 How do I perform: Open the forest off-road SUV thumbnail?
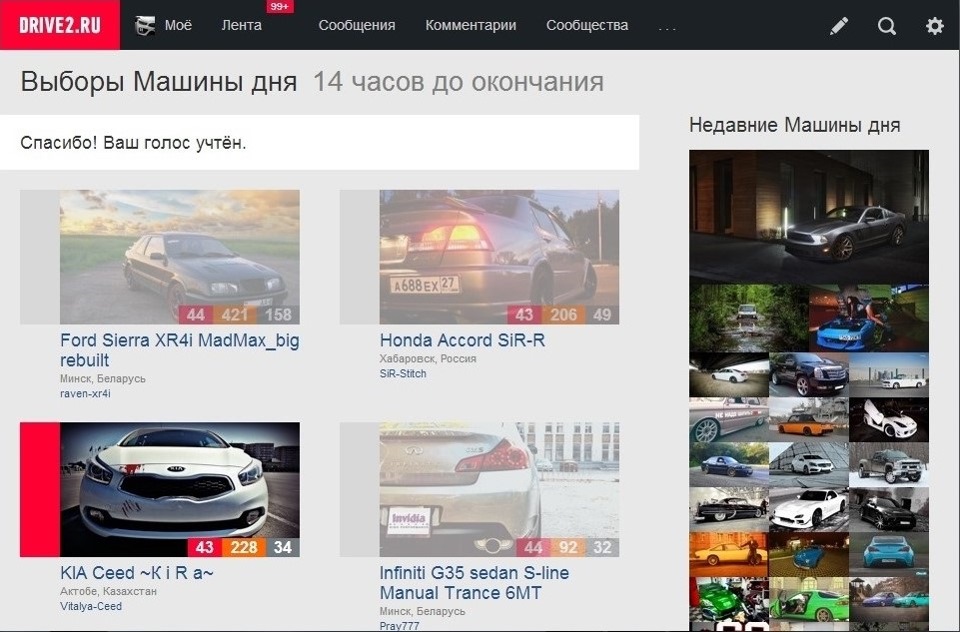749,317
